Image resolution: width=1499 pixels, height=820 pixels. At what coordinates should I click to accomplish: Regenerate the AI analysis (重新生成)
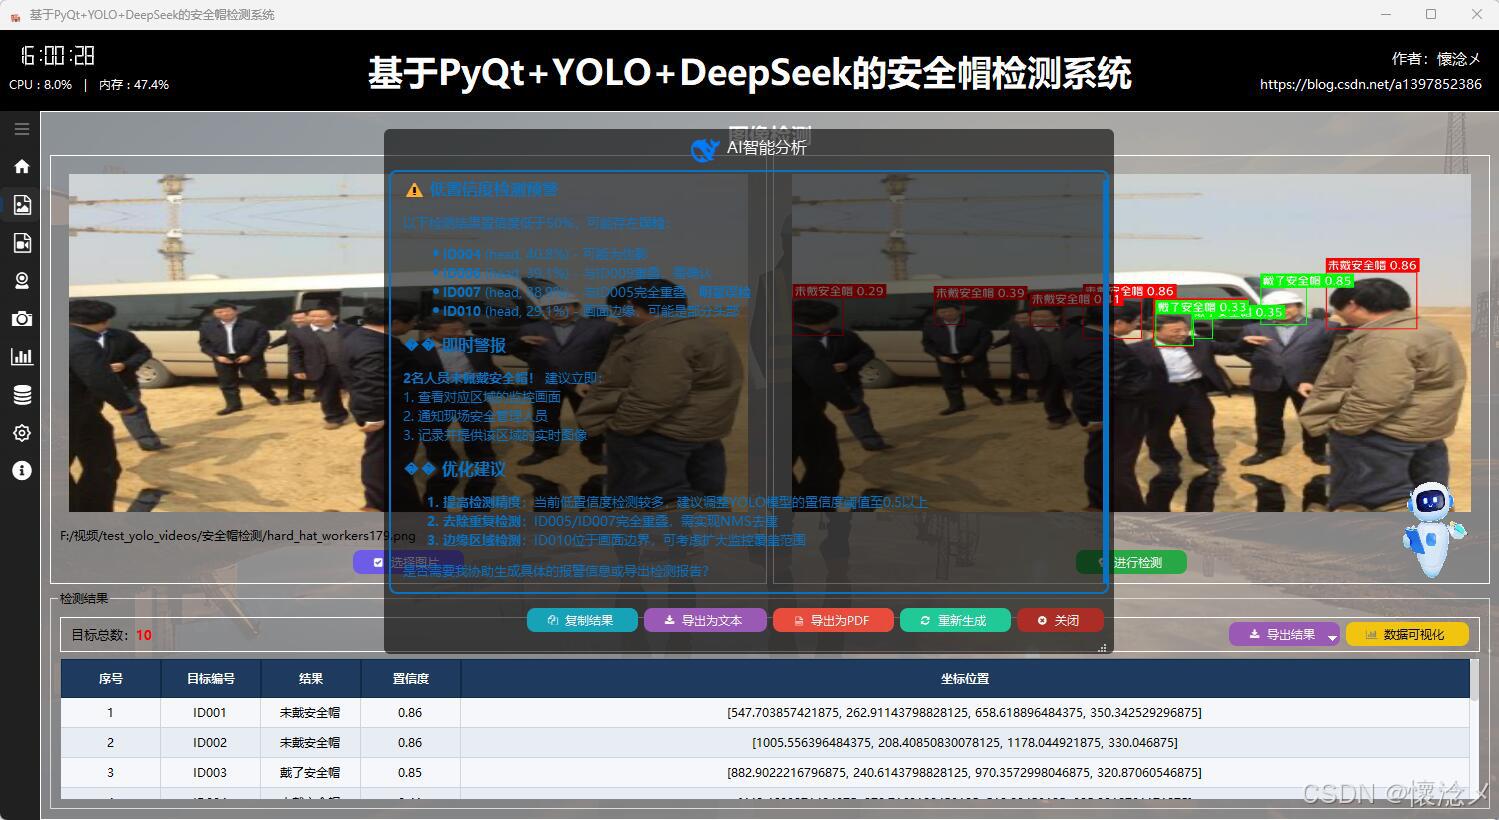(x=955, y=620)
